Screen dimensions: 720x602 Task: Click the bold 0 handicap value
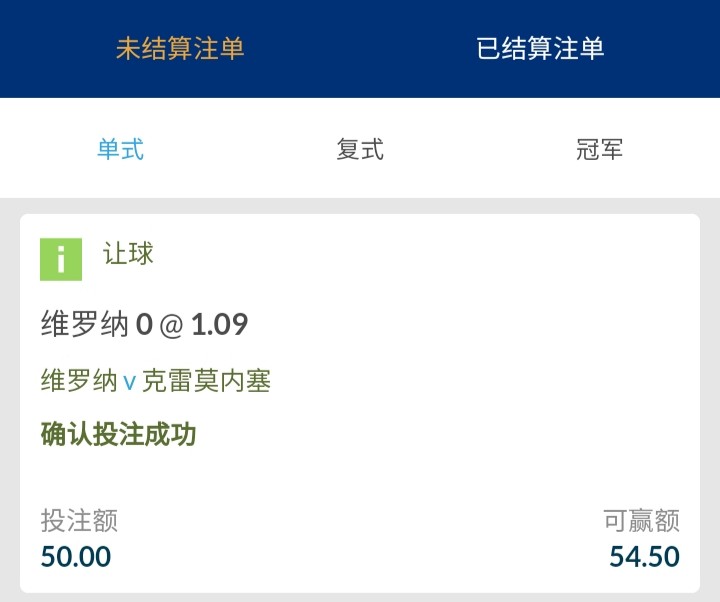(x=144, y=324)
